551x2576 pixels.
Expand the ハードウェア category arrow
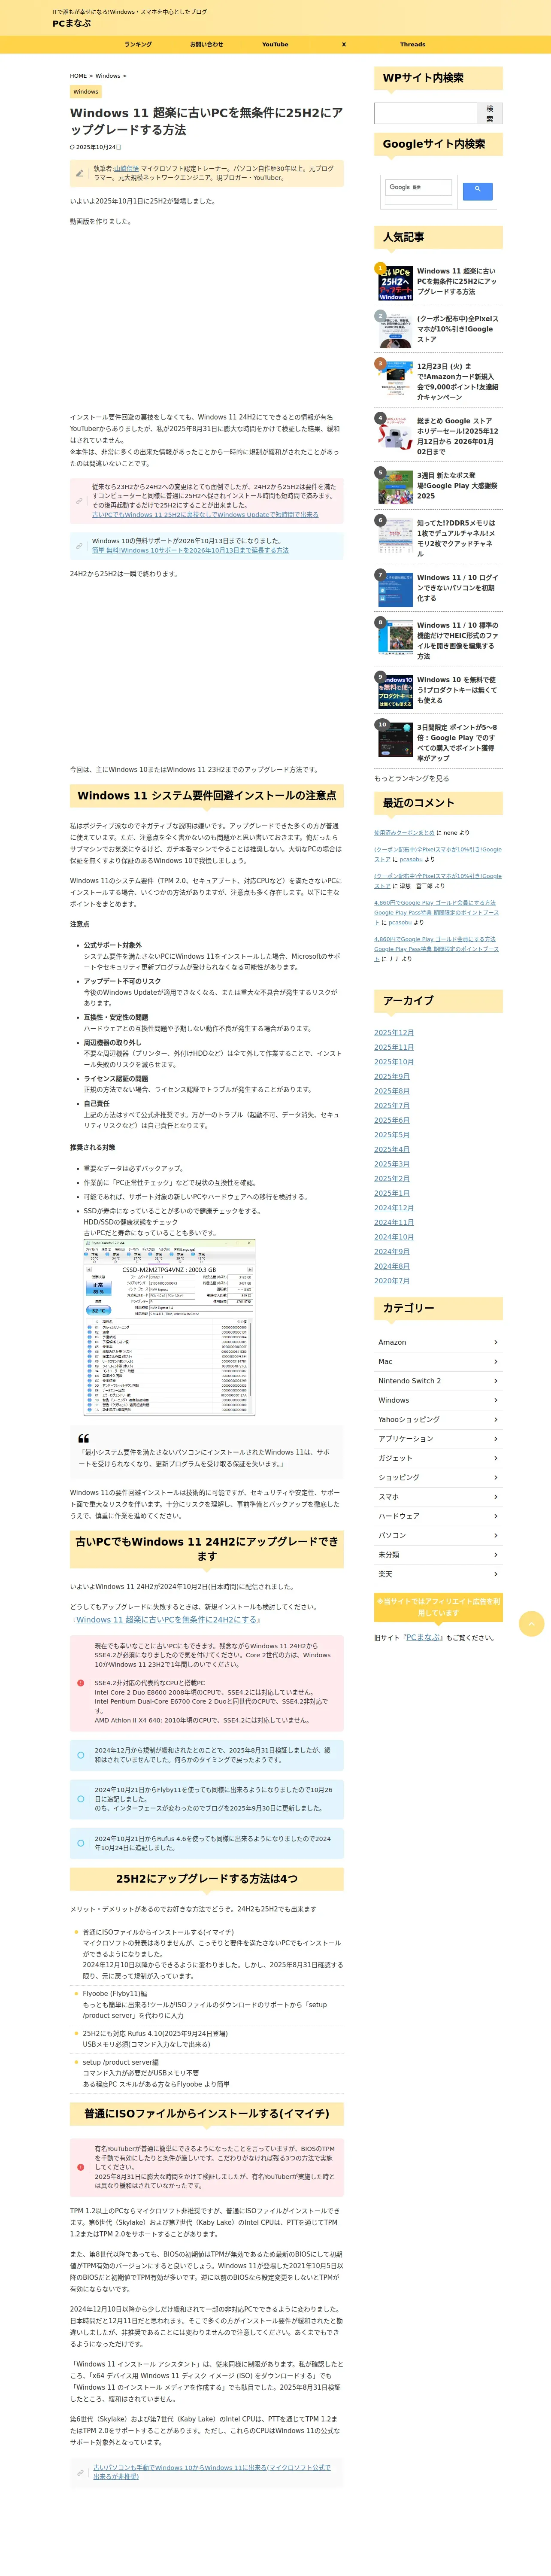click(496, 1516)
